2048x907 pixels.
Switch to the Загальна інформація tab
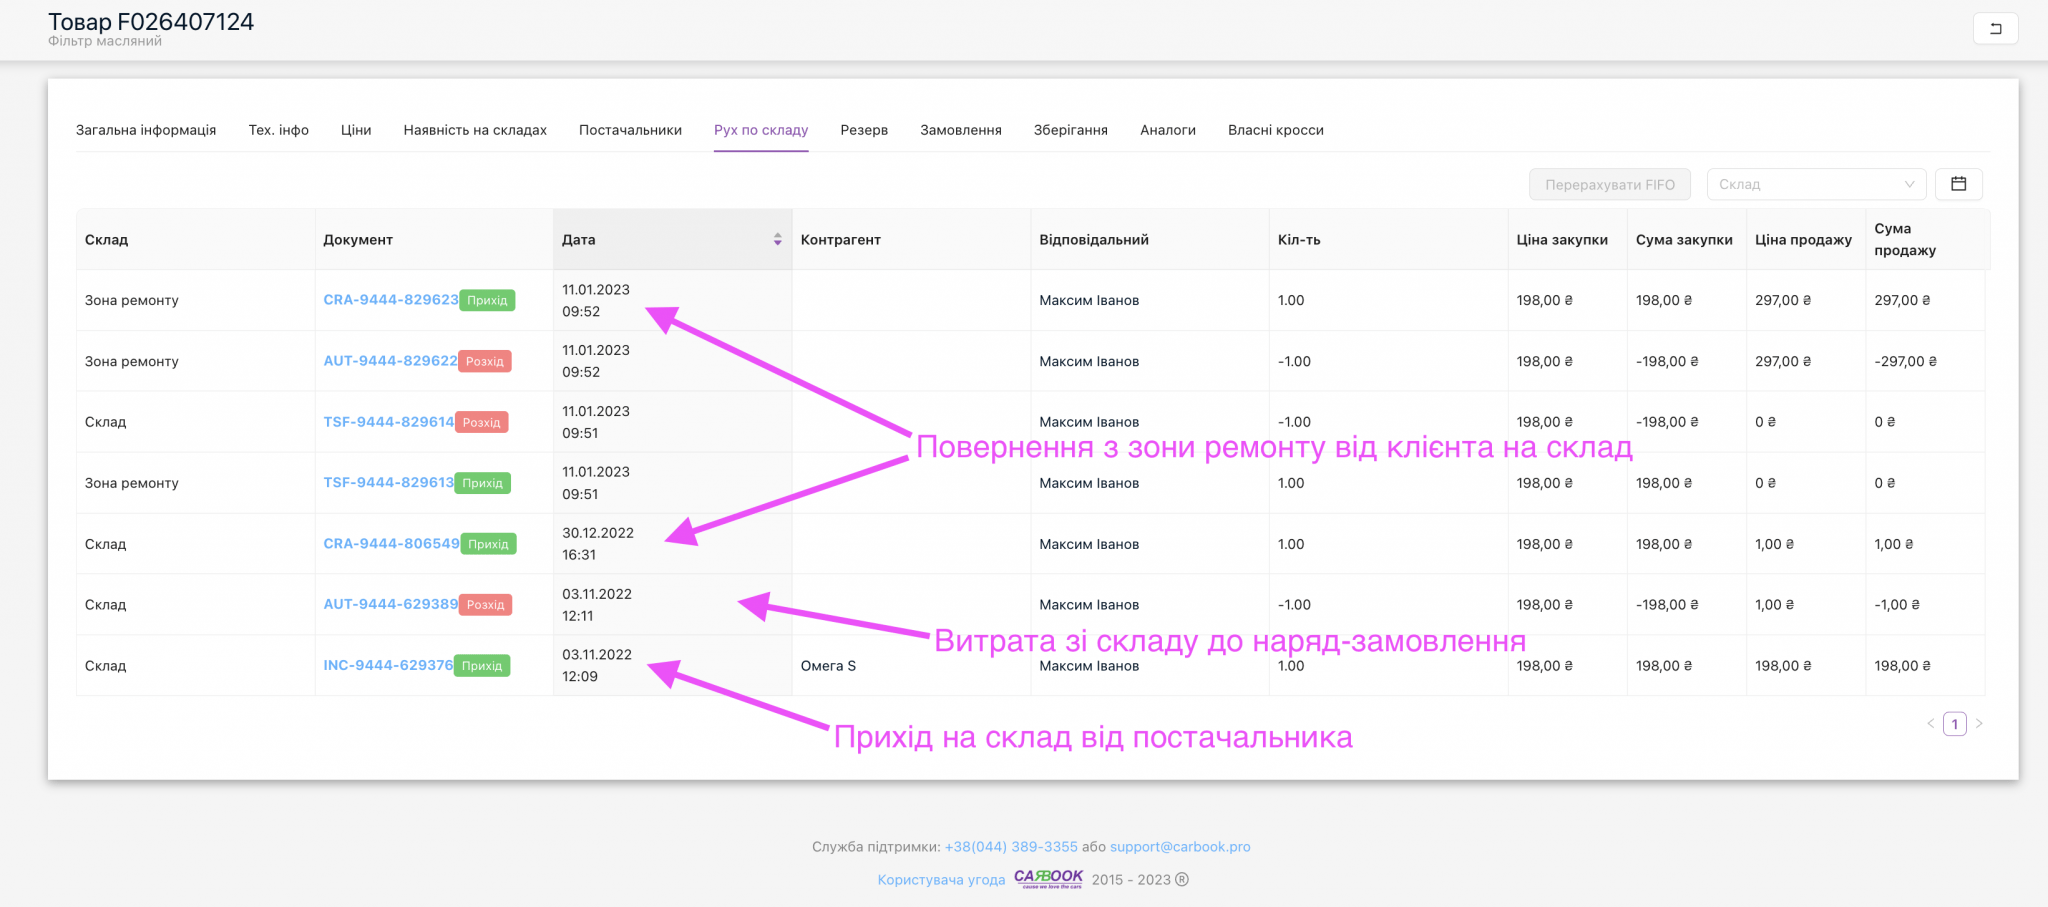point(146,130)
